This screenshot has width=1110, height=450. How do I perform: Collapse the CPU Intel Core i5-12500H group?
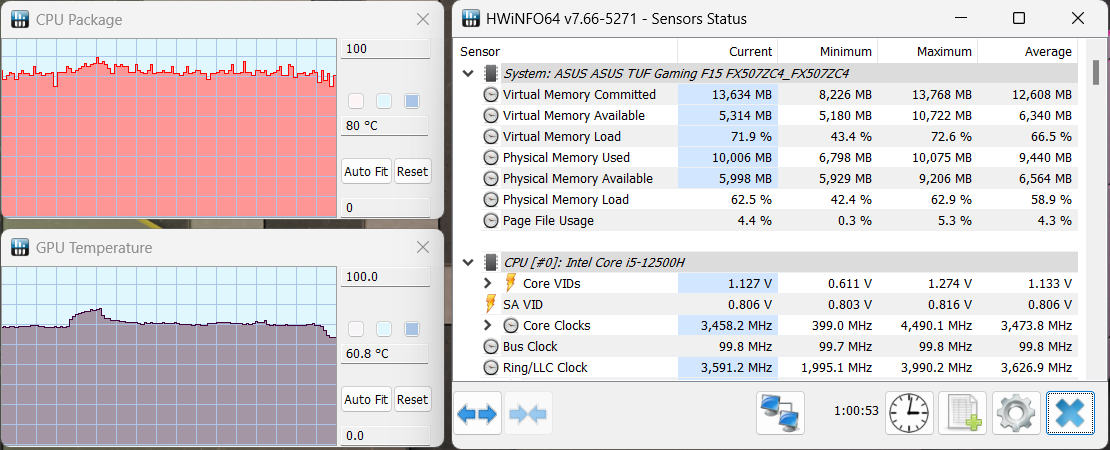click(x=469, y=262)
